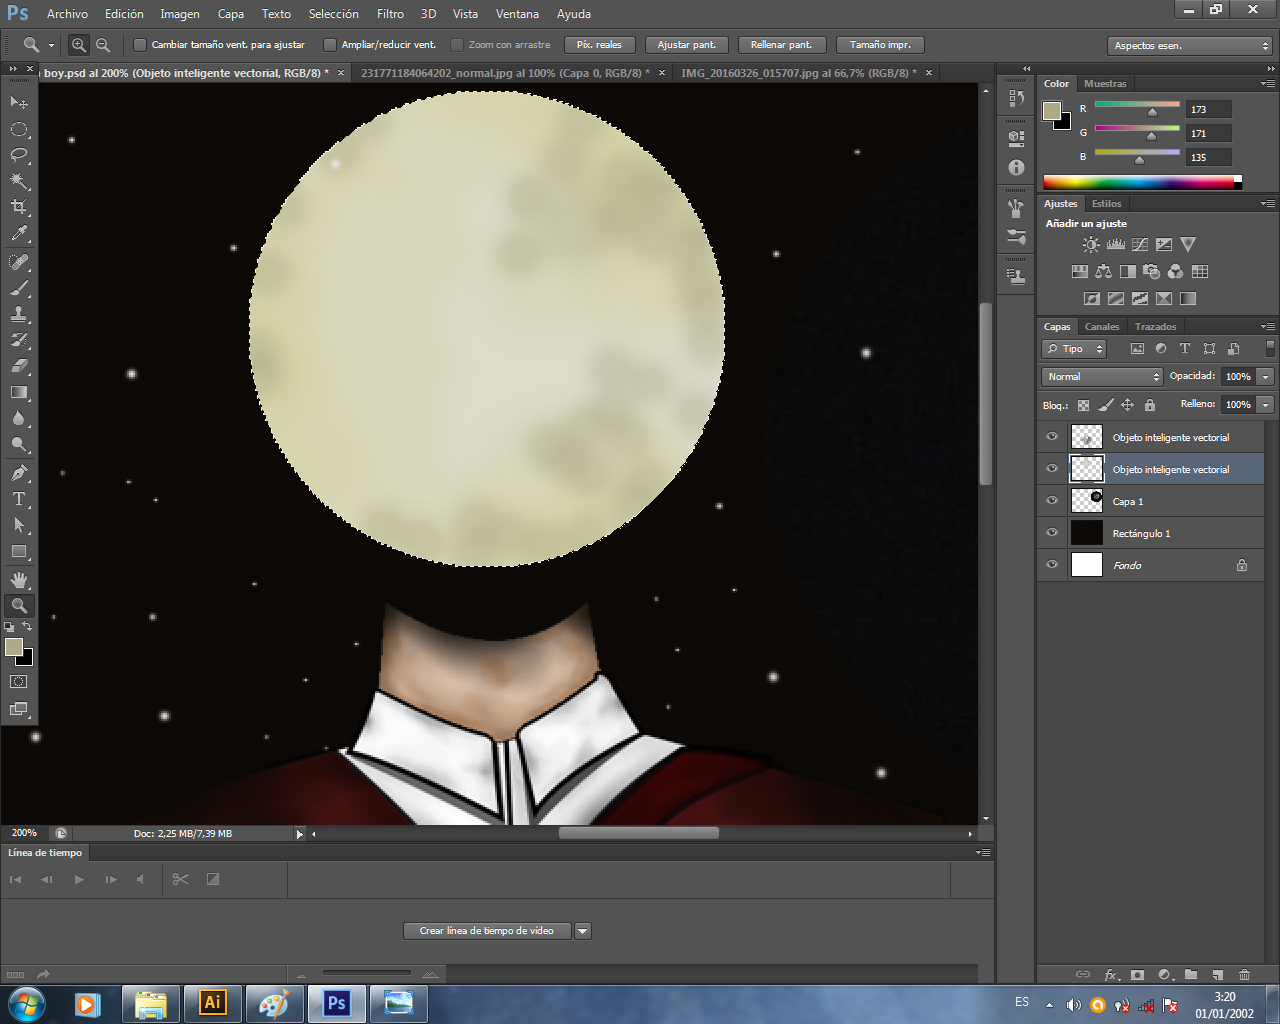Enable Ampliar/reducir vent. checkbox
The image size is (1280, 1024).
pos(330,45)
